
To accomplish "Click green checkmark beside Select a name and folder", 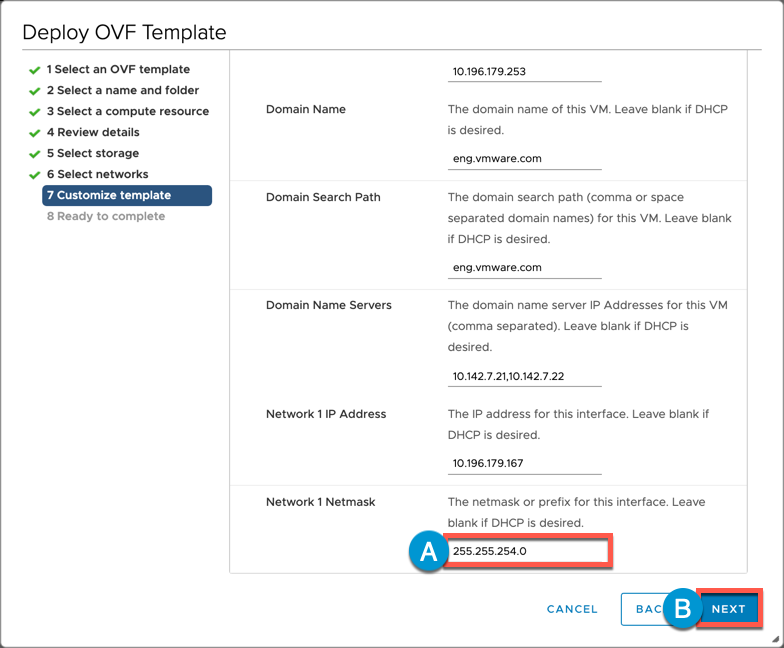I will pos(34,91).
